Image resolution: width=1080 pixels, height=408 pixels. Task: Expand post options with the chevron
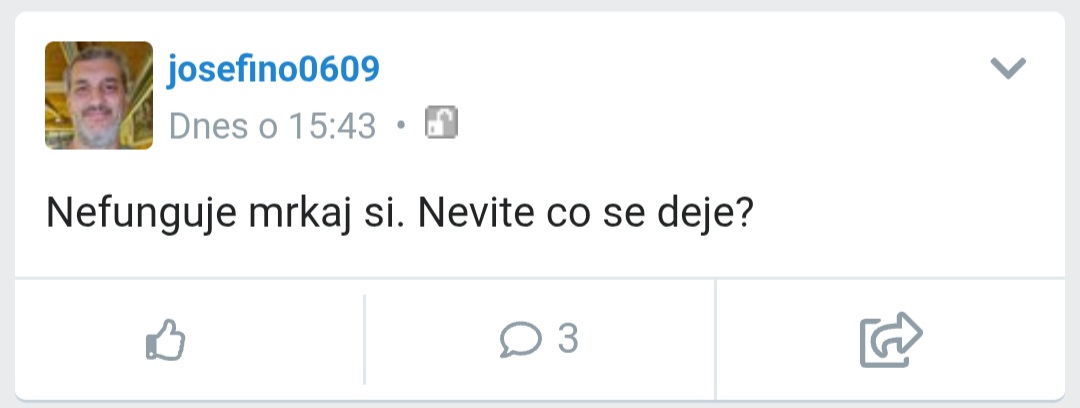pyautogui.click(x=1008, y=68)
